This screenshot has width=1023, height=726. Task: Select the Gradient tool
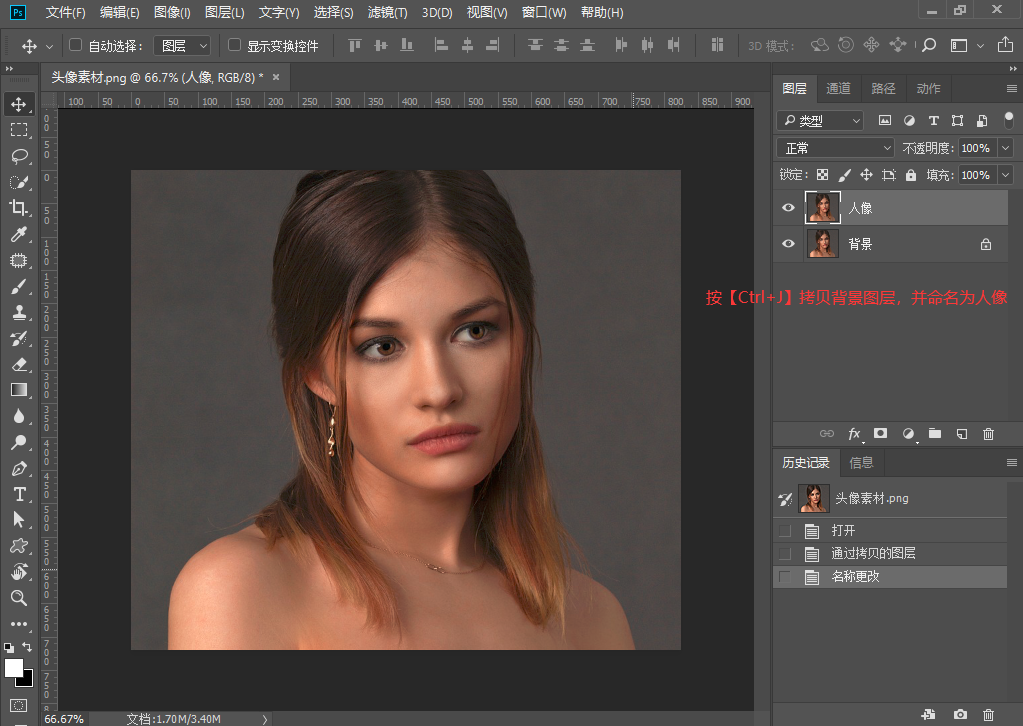click(x=19, y=390)
